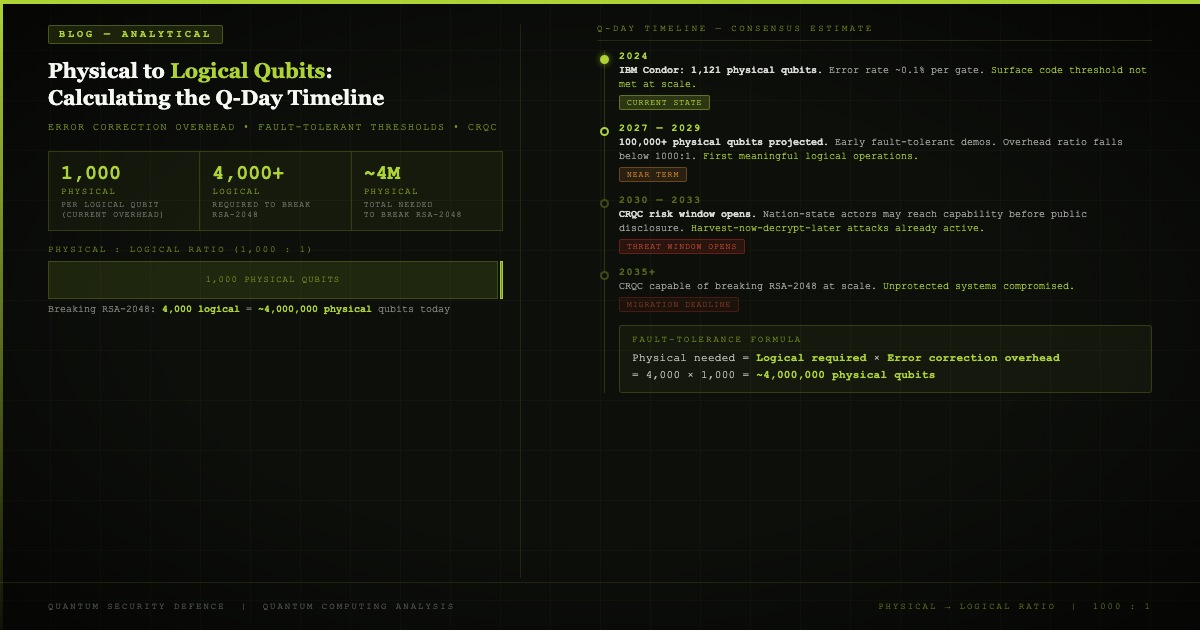Click the MIGRATION DEADLINE tag
The width and height of the screenshot is (1200, 630).
tap(679, 305)
